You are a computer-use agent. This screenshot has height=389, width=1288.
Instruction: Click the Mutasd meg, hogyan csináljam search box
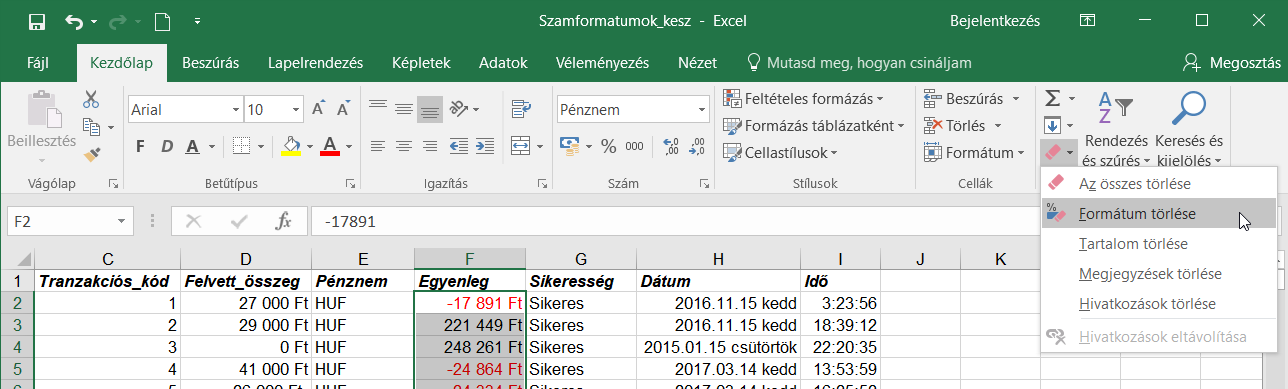(x=859, y=62)
